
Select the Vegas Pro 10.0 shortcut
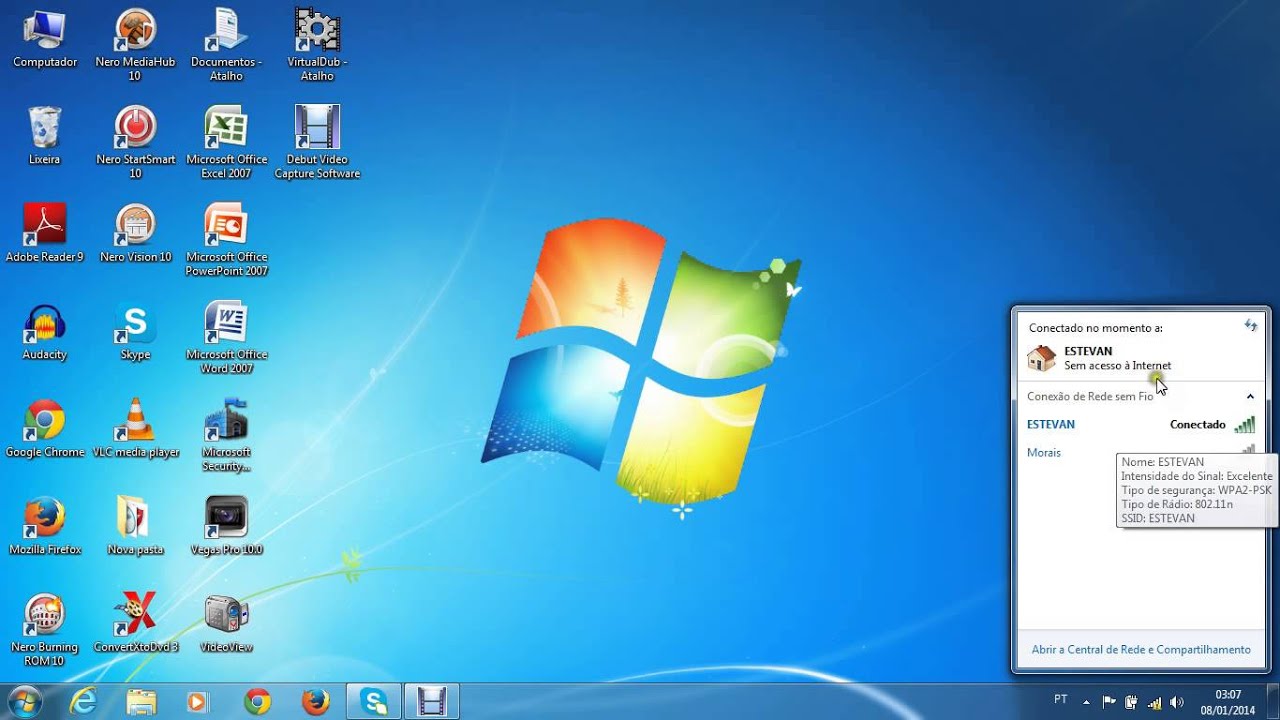pyautogui.click(x=226, y=526)
